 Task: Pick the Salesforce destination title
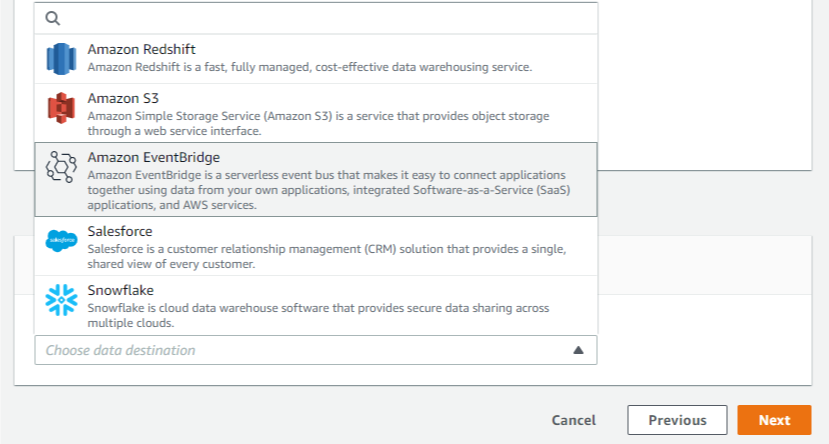(119, 232)
